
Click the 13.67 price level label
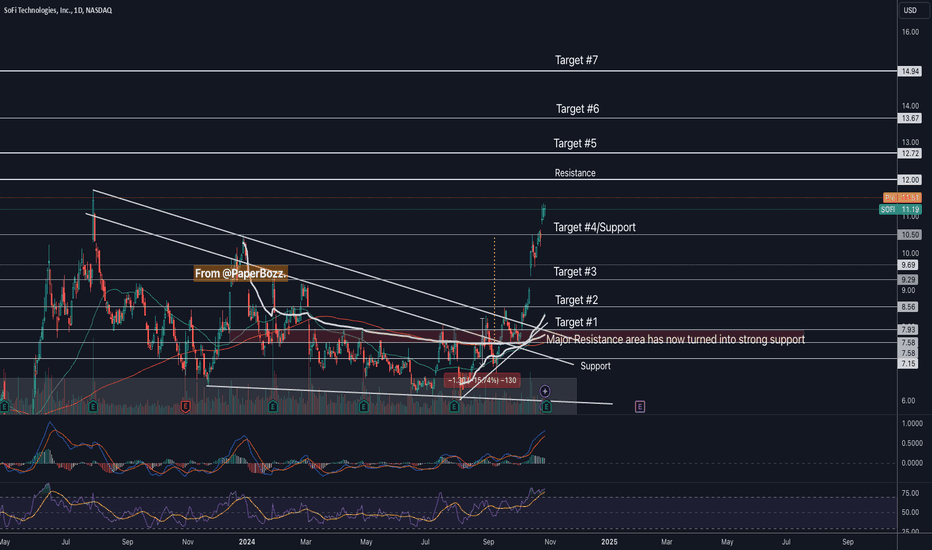pyautogui.click(x=909, y=118)
